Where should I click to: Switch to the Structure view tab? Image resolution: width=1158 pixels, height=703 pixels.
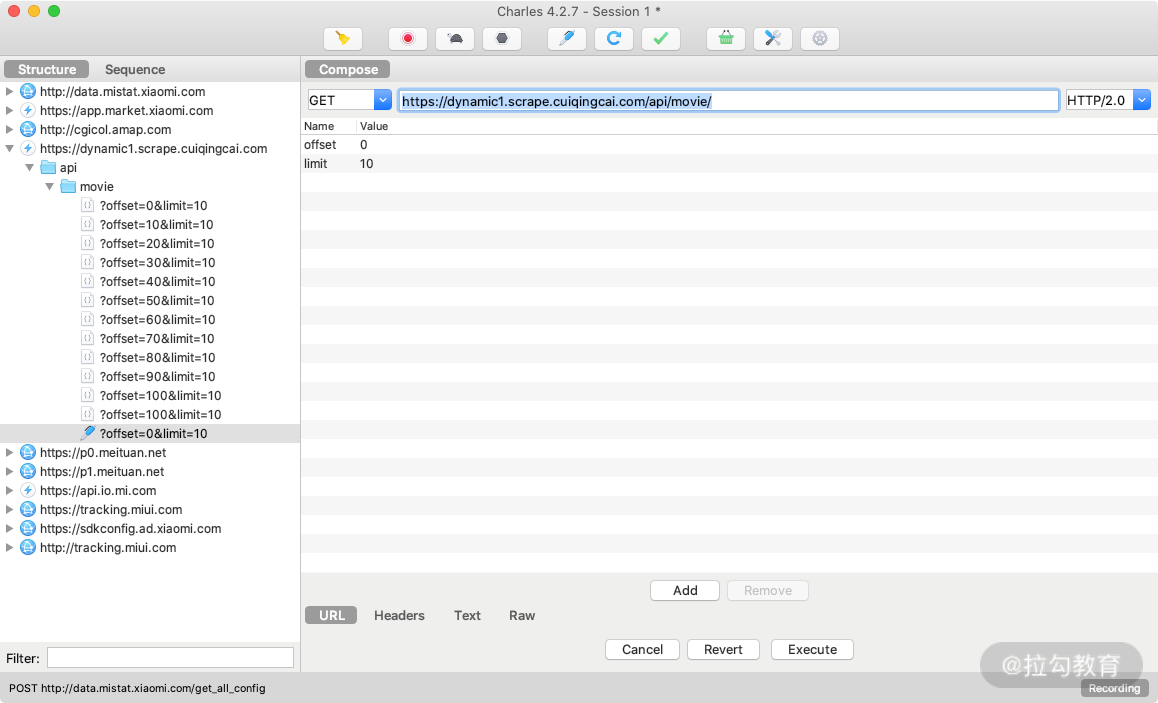click(x=47, y=69)
